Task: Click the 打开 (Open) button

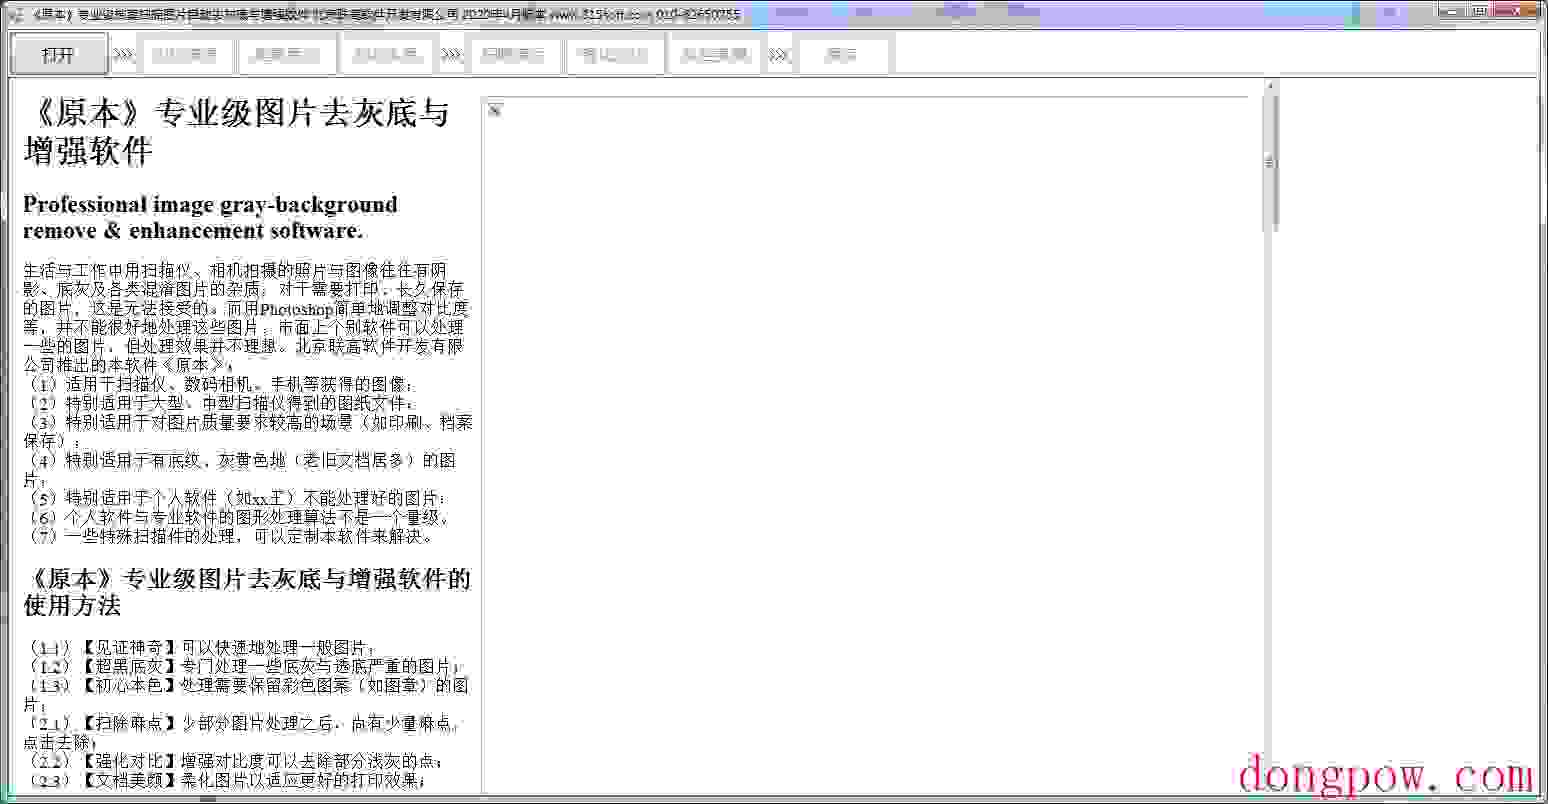Action: click(59, 54)
